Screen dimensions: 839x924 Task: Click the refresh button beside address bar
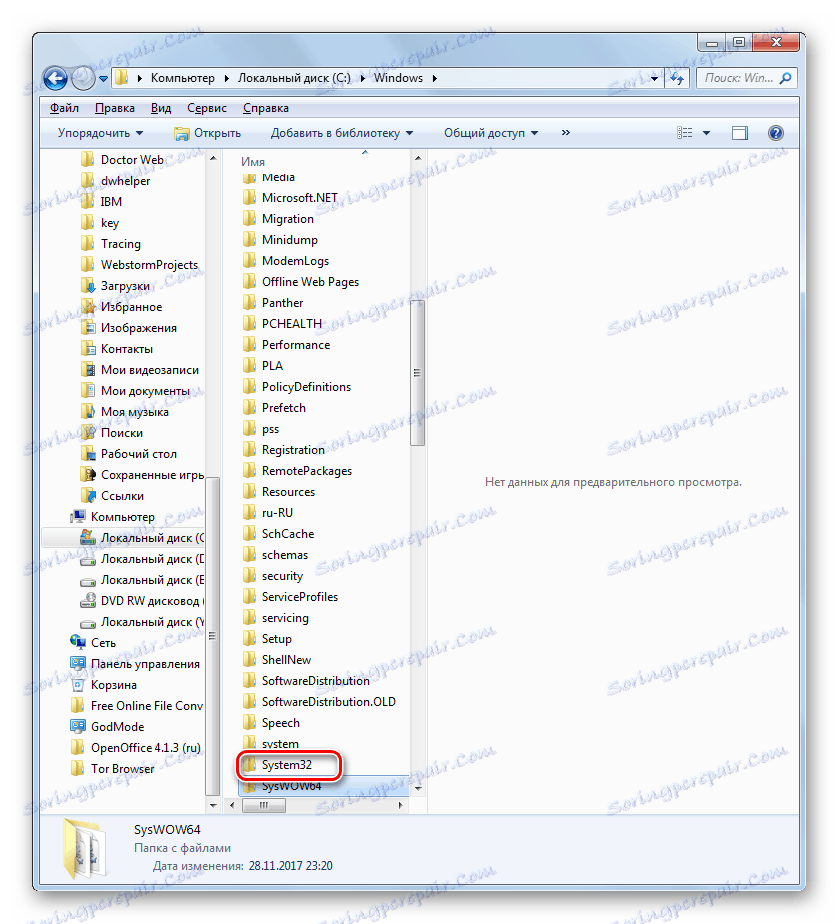677,78
